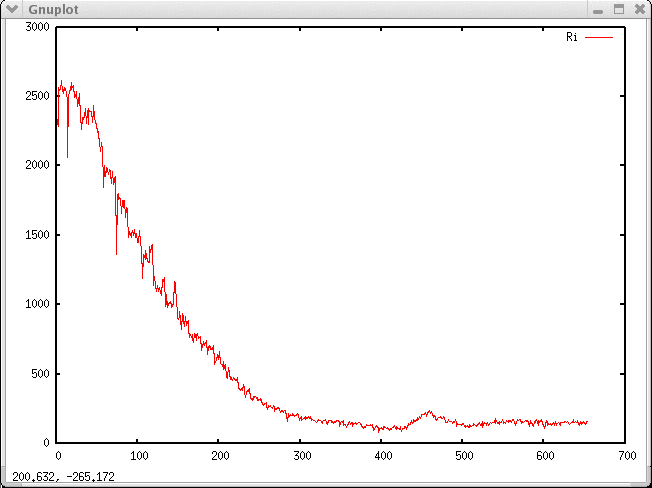Click the red Ri legend line sample

tap(599, 37)
